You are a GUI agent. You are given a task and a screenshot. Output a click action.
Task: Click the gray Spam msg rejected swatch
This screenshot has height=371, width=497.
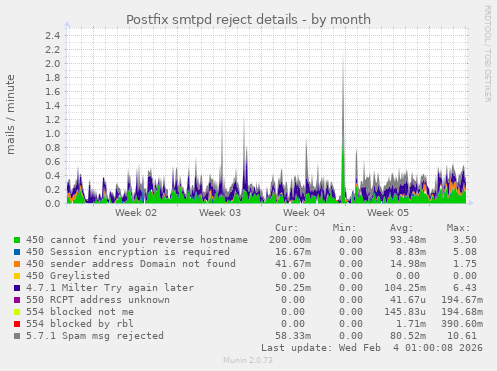click(17, 336)
